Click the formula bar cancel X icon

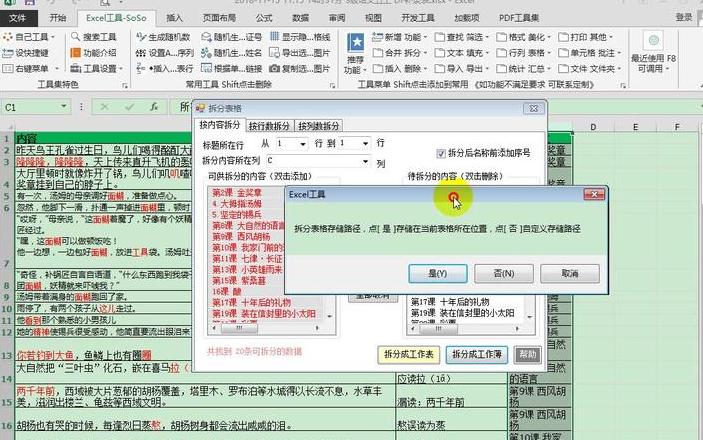click(104, 107)
